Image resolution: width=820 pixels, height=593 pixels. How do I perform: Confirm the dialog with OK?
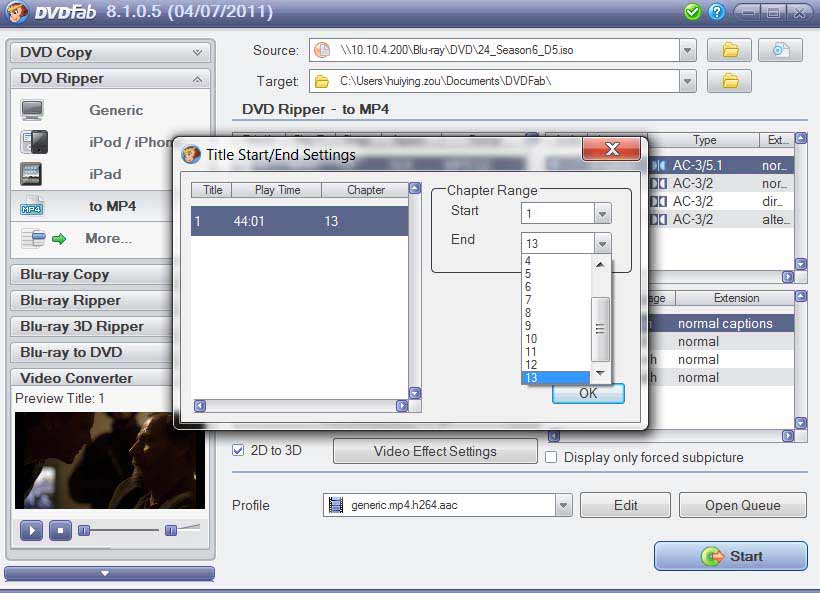pyautogui.click(x=588, y=394)
